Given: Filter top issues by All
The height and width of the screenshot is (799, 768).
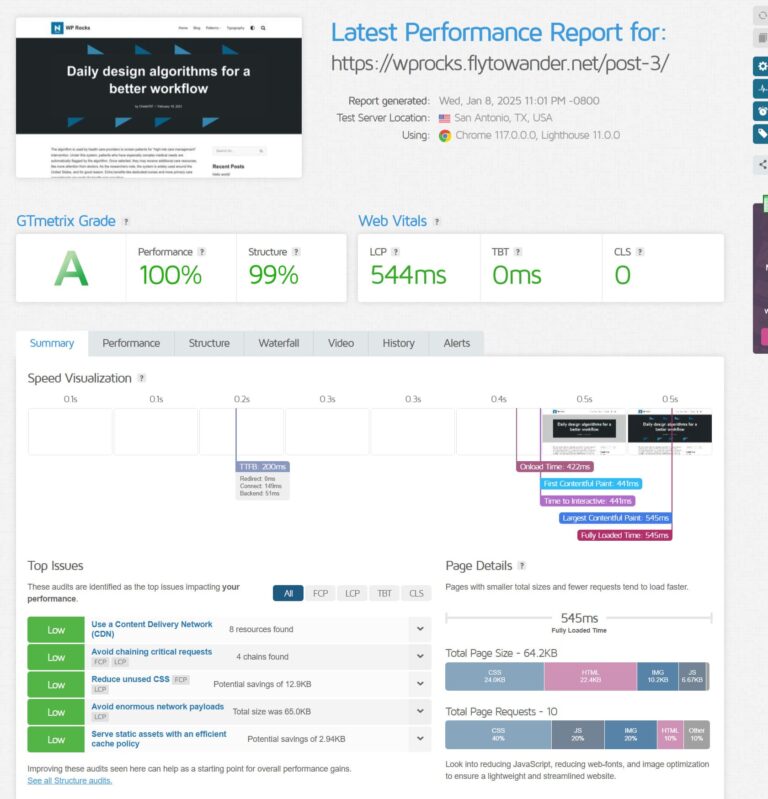Looking at the screenshot, I should coord(288,593).
